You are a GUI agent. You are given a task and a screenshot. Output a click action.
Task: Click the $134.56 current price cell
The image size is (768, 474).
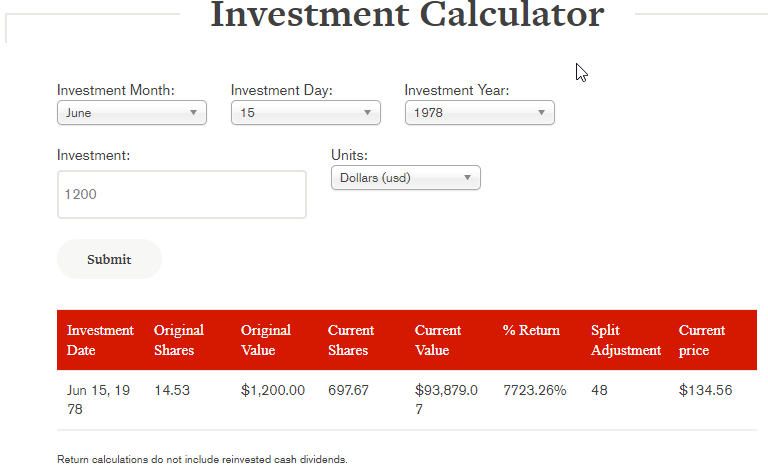705,391
